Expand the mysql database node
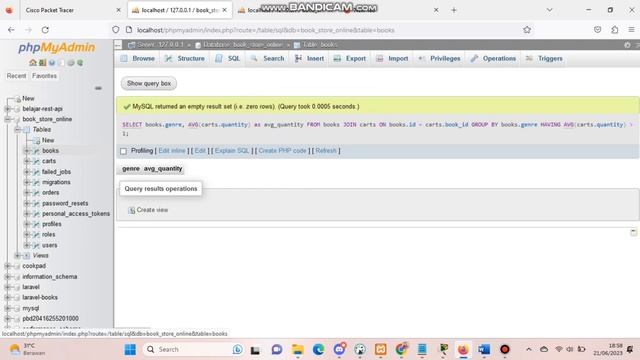This screenshot has width=640, height=360. pos(7,308)
